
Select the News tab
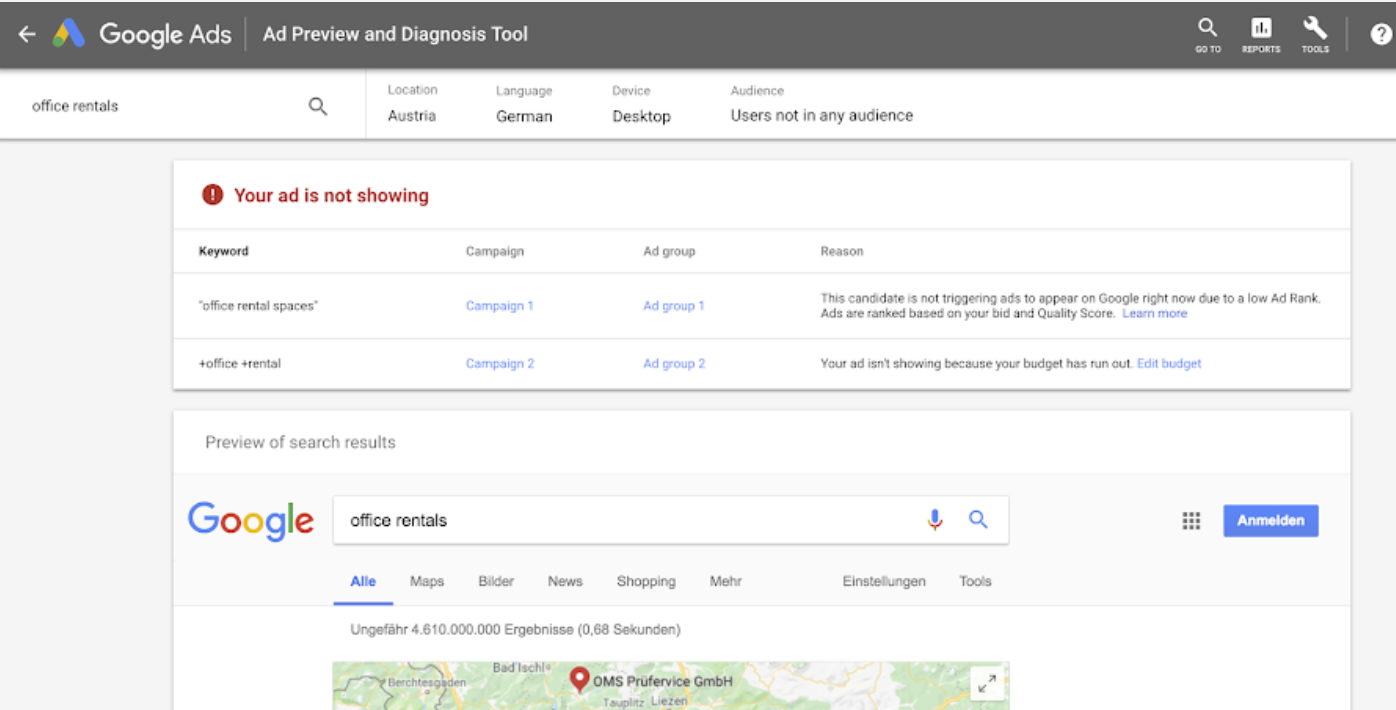click(565, 582)
